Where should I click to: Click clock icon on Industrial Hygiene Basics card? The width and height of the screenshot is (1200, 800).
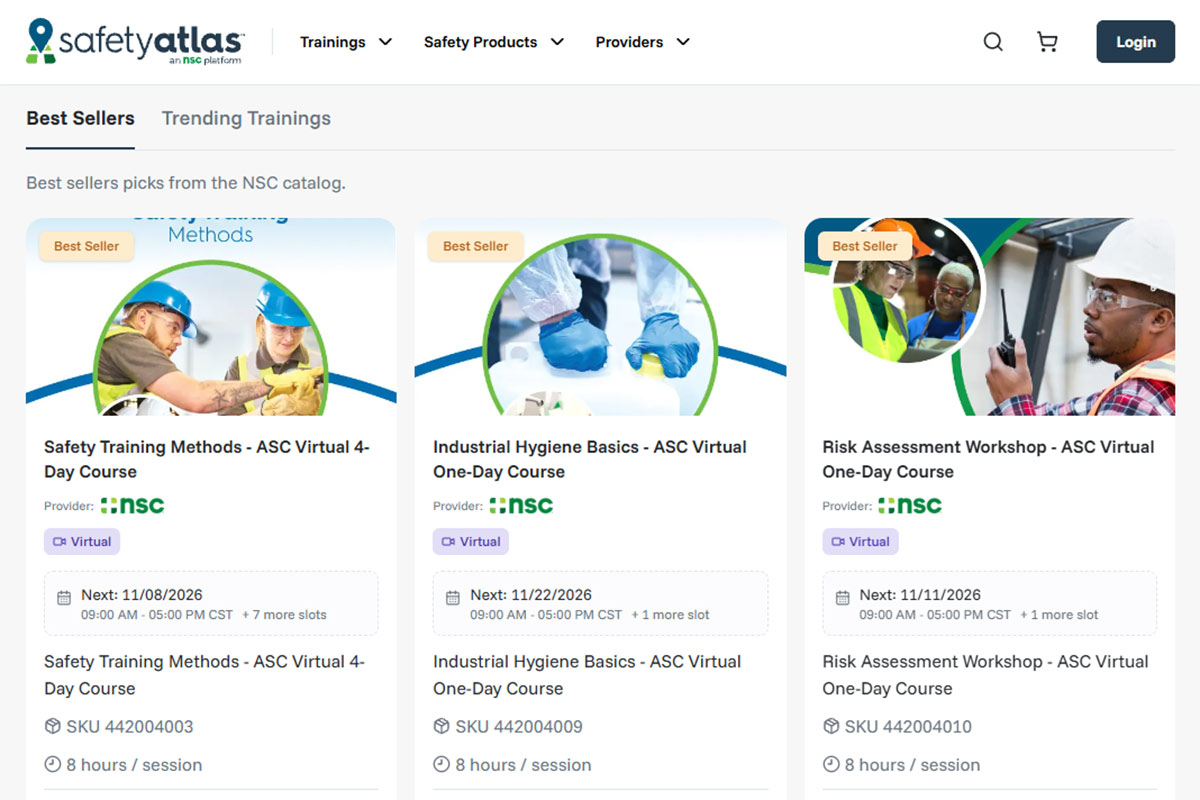[442, 764]
